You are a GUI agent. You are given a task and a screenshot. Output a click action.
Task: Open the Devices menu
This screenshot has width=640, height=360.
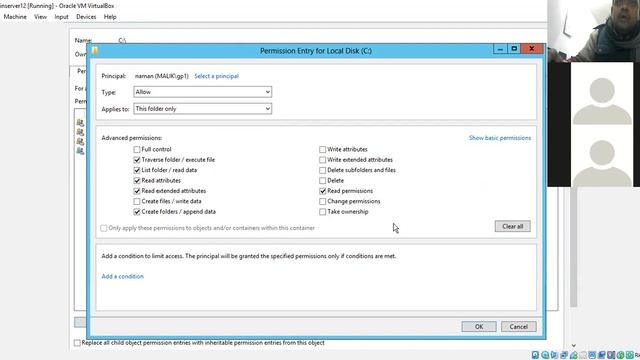(x=86, y=17)
